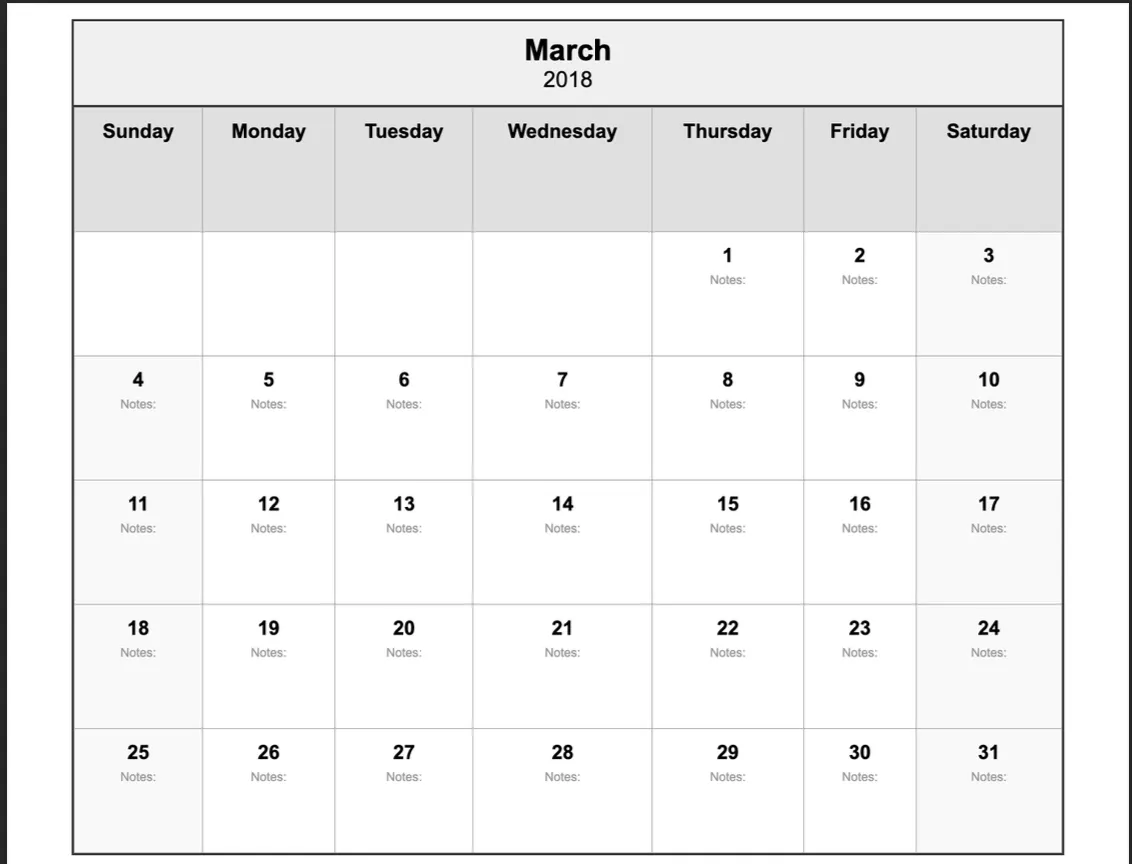Click Notes under March 27

point(403,777)
